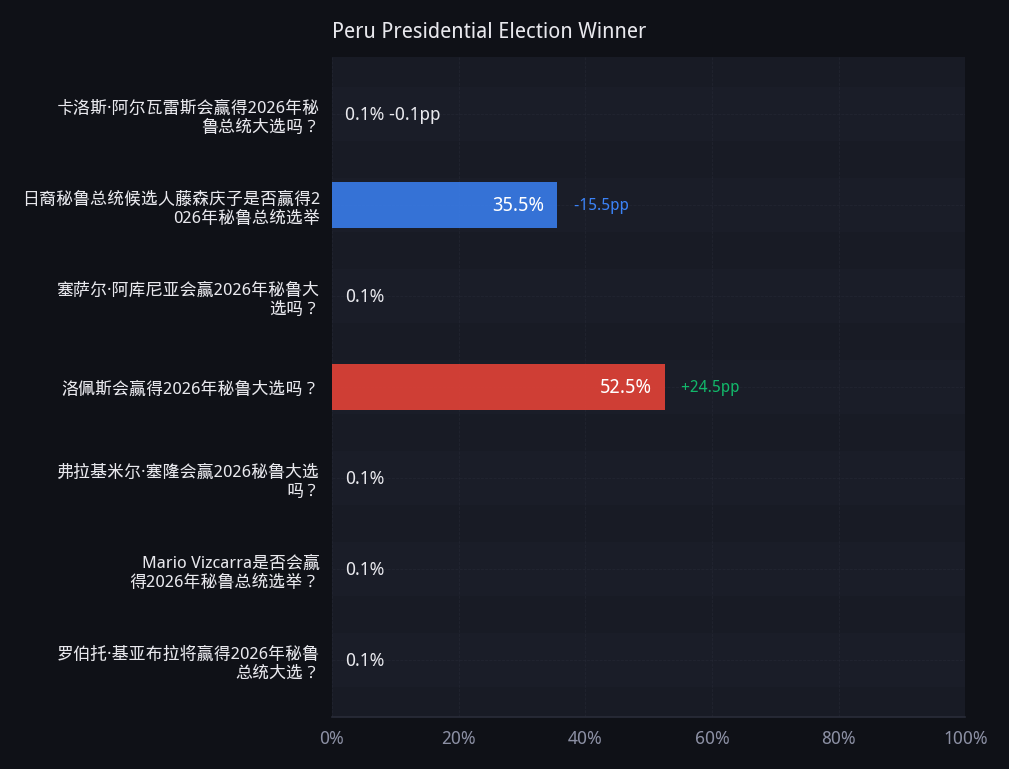Click the 藤森庆子 question label
1009x769 pixels.
[x=172, y=207]
